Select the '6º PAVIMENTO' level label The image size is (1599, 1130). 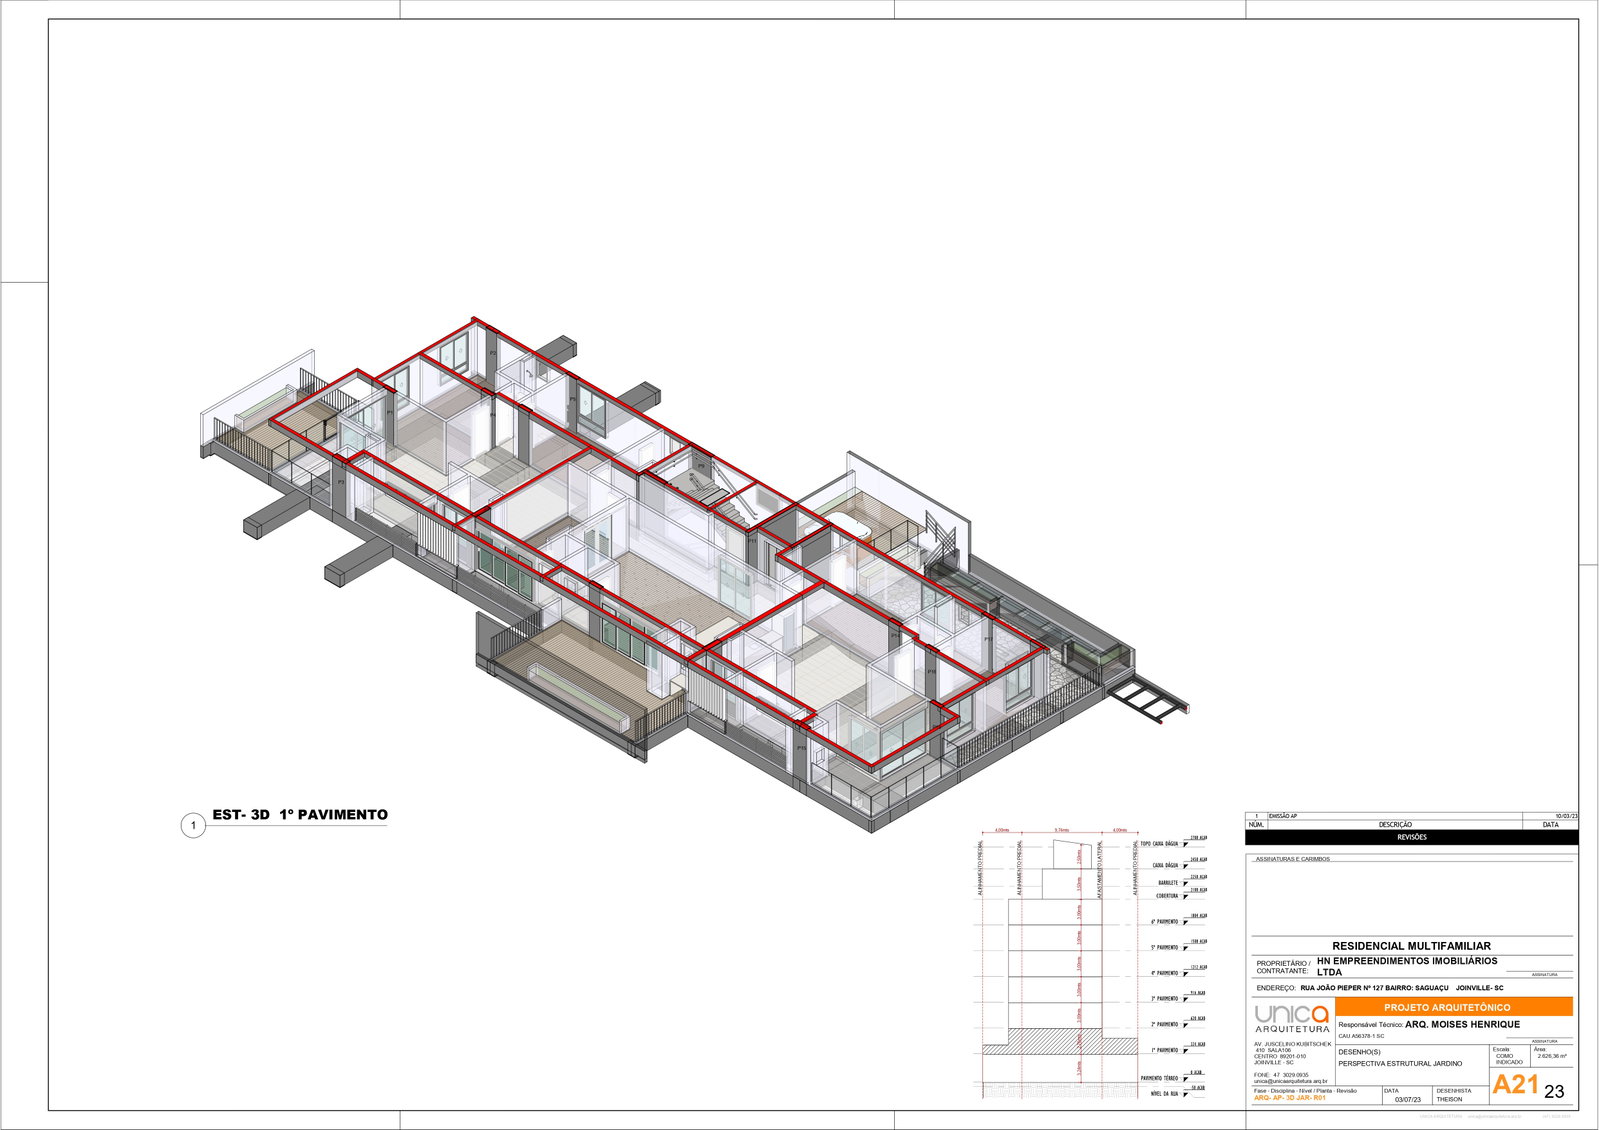click(x=1164, y=922)
